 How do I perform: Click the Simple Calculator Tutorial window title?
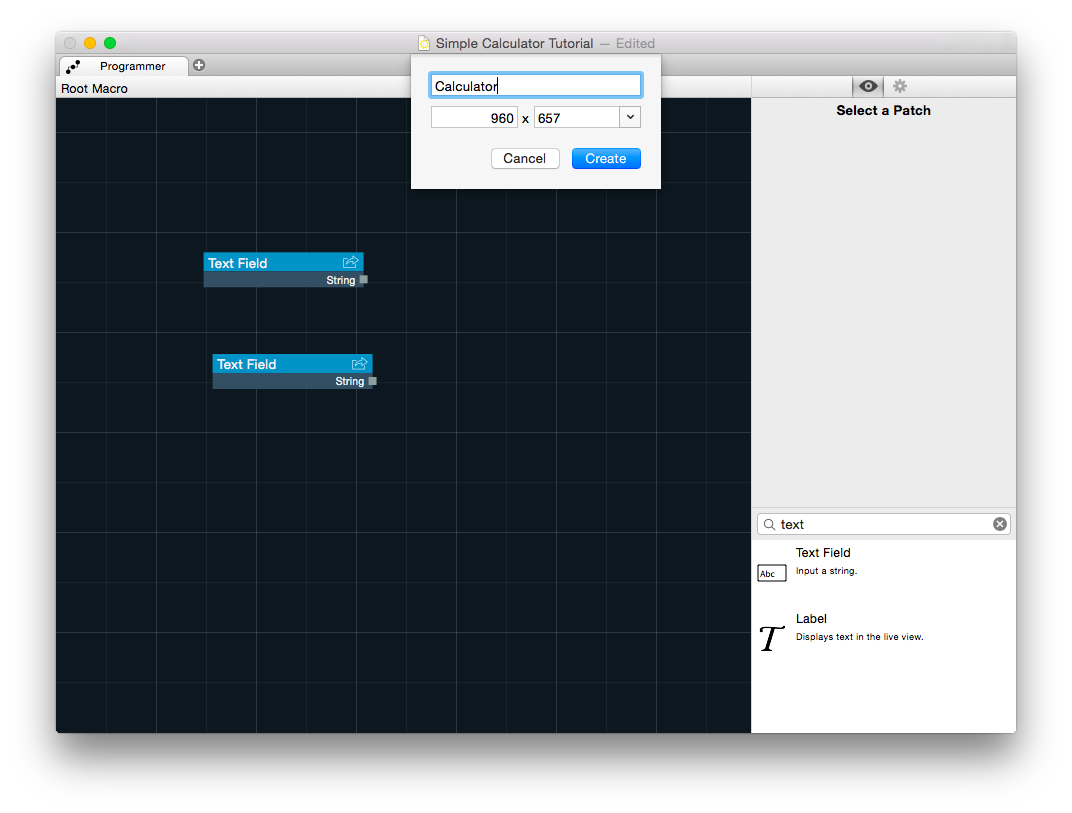514,43
